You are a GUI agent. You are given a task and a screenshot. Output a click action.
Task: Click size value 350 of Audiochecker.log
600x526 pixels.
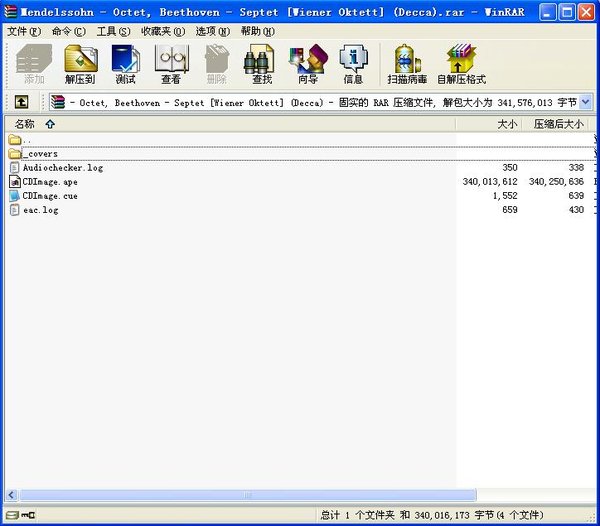pyautogui.click(x=510, y=168)
